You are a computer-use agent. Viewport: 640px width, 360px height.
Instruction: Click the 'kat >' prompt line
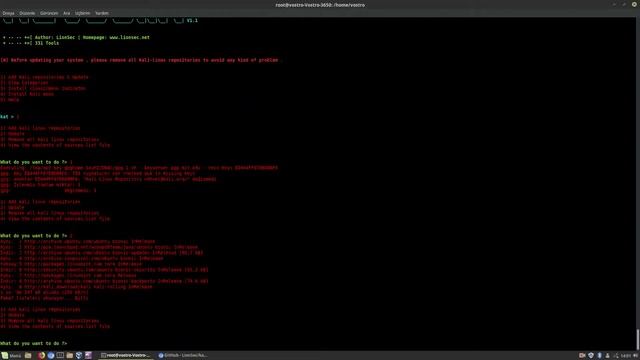[9, 117]
